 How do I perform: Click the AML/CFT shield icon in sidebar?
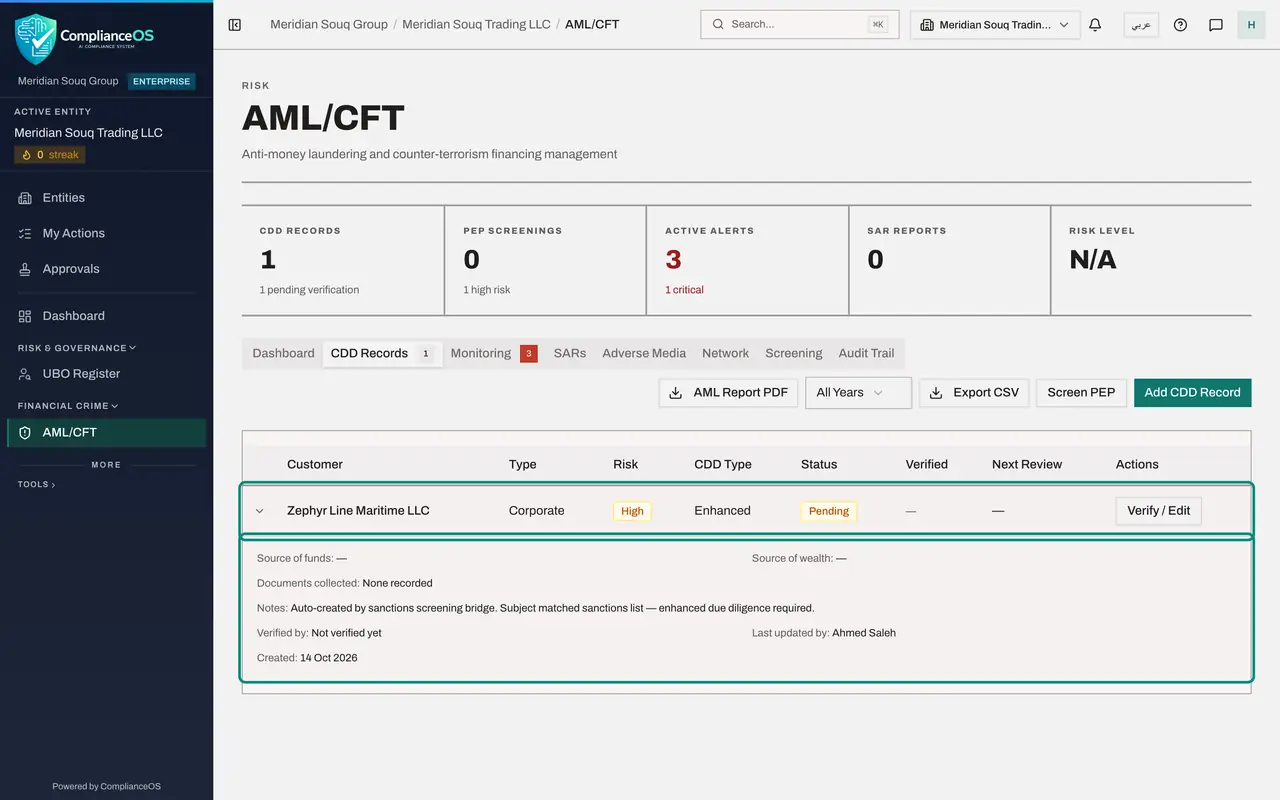(x=25, y=433)
